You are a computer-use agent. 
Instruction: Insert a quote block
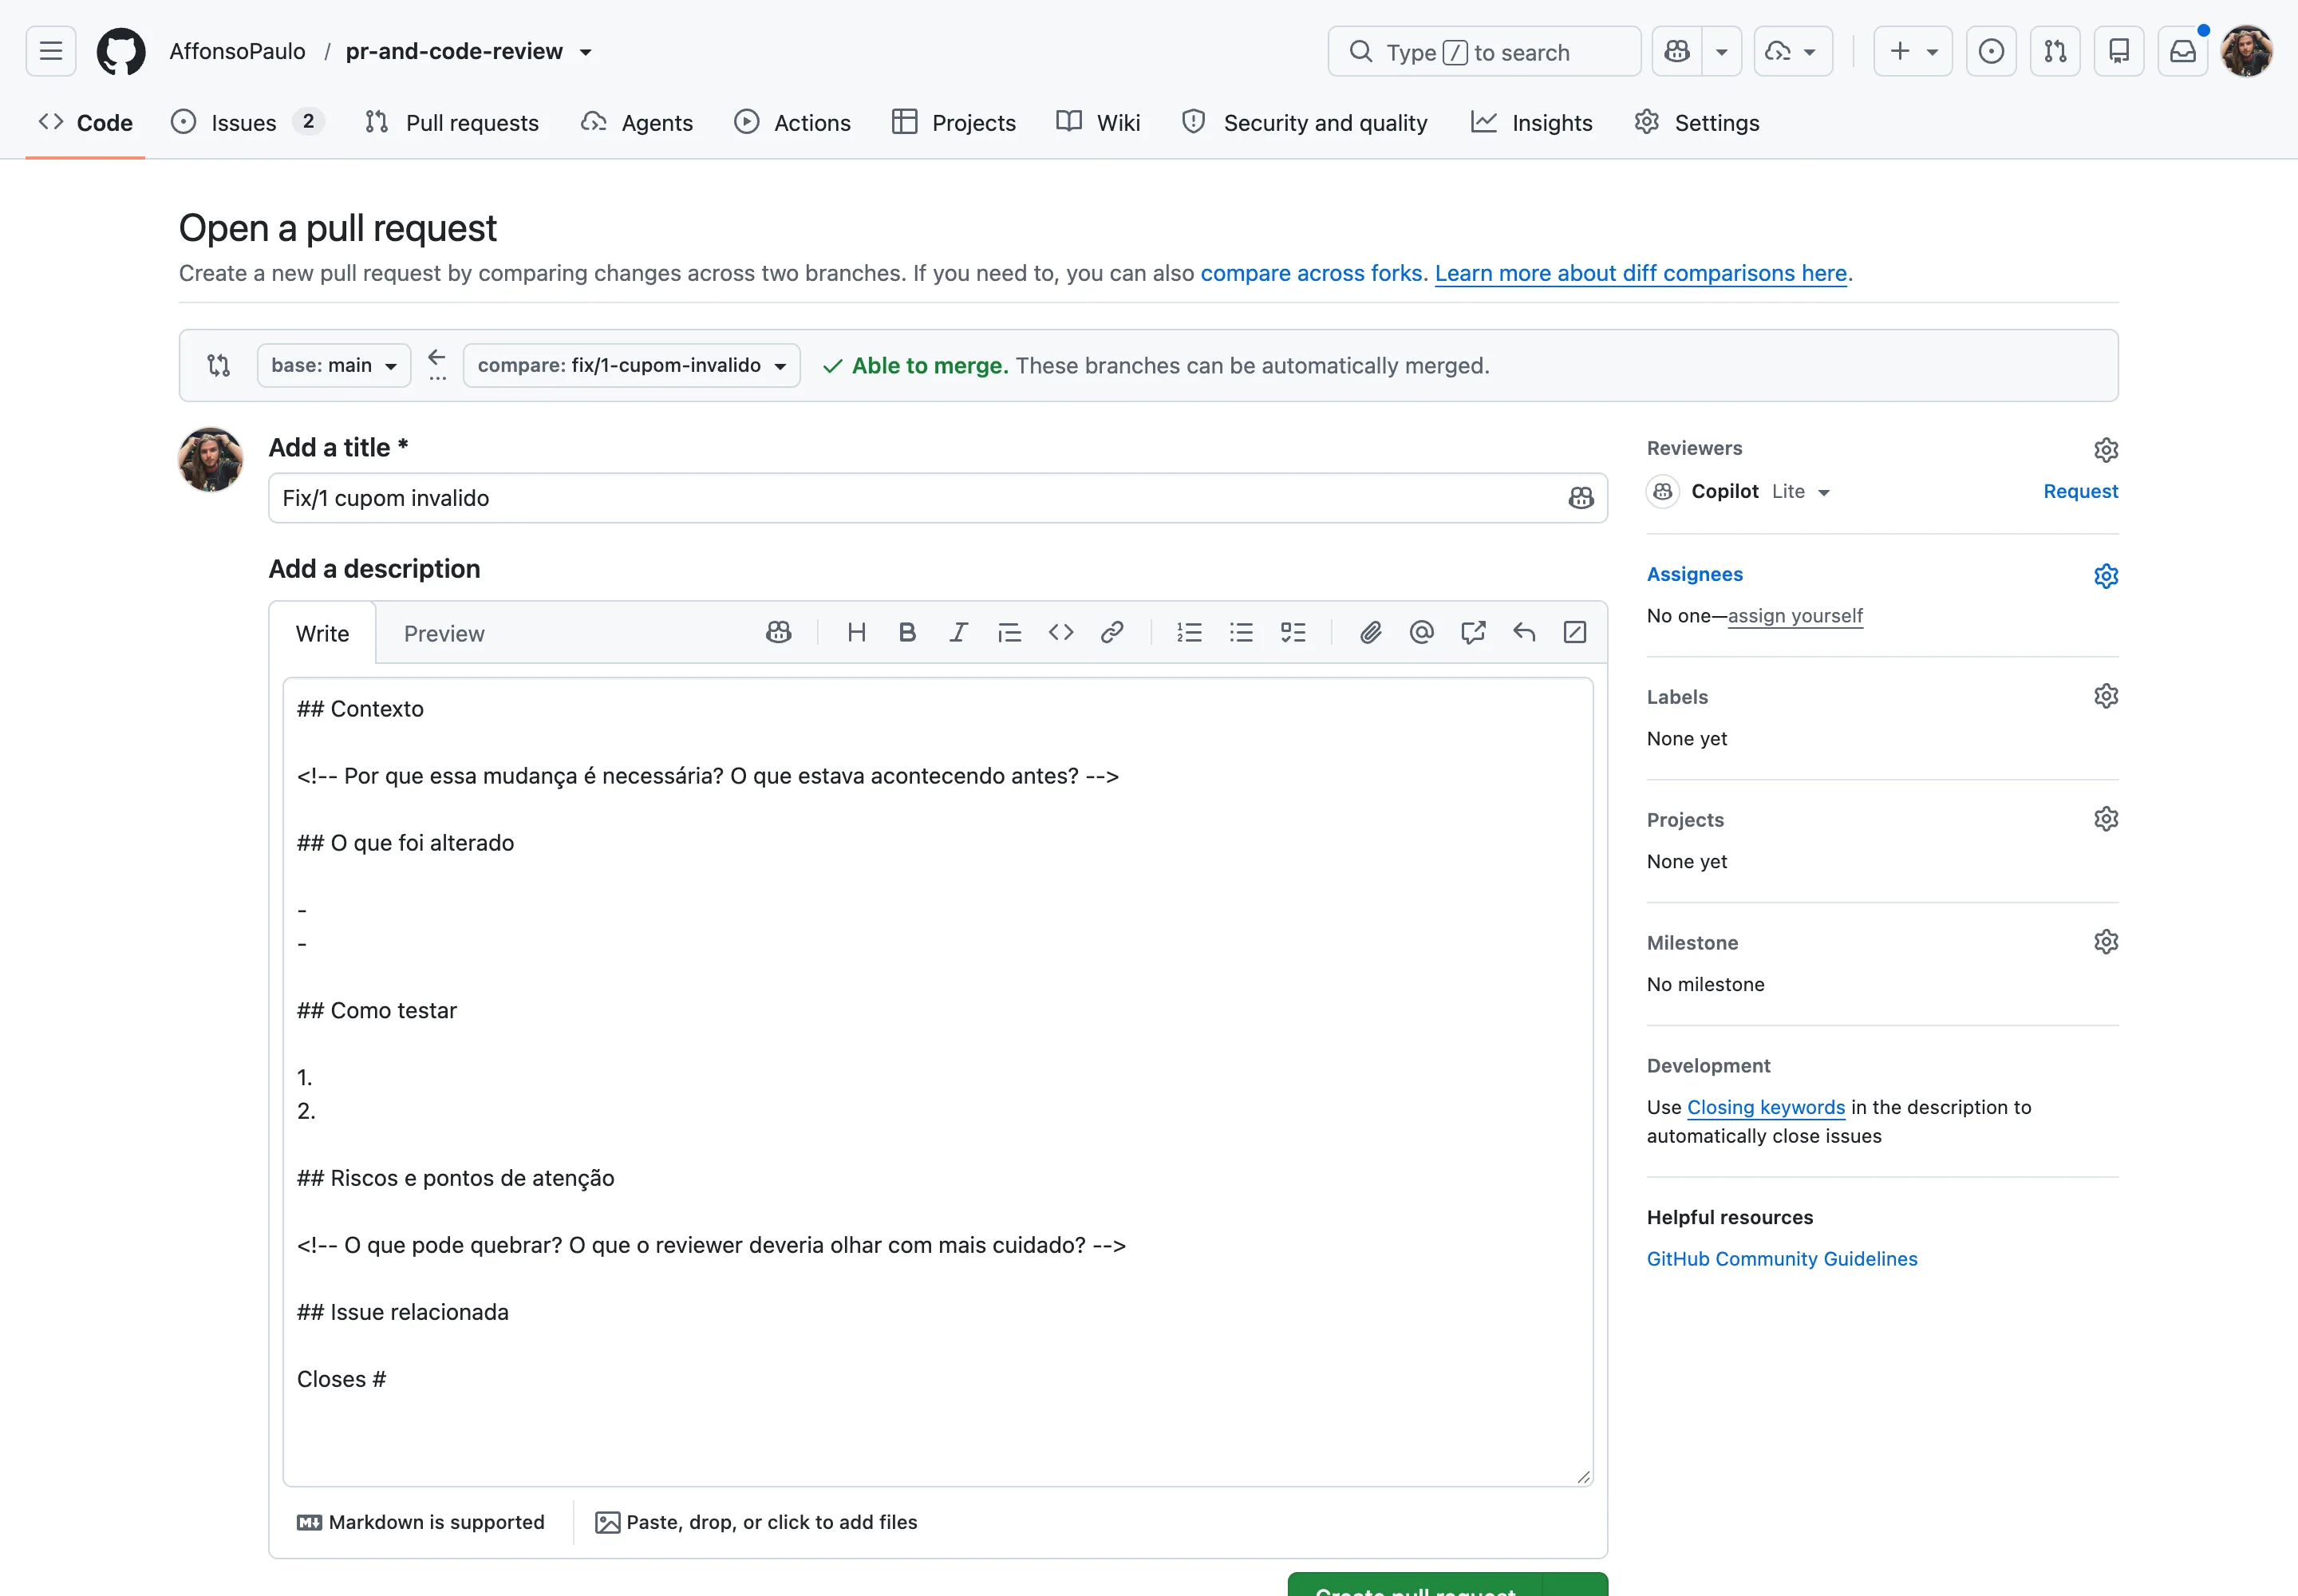[1009, 632]
